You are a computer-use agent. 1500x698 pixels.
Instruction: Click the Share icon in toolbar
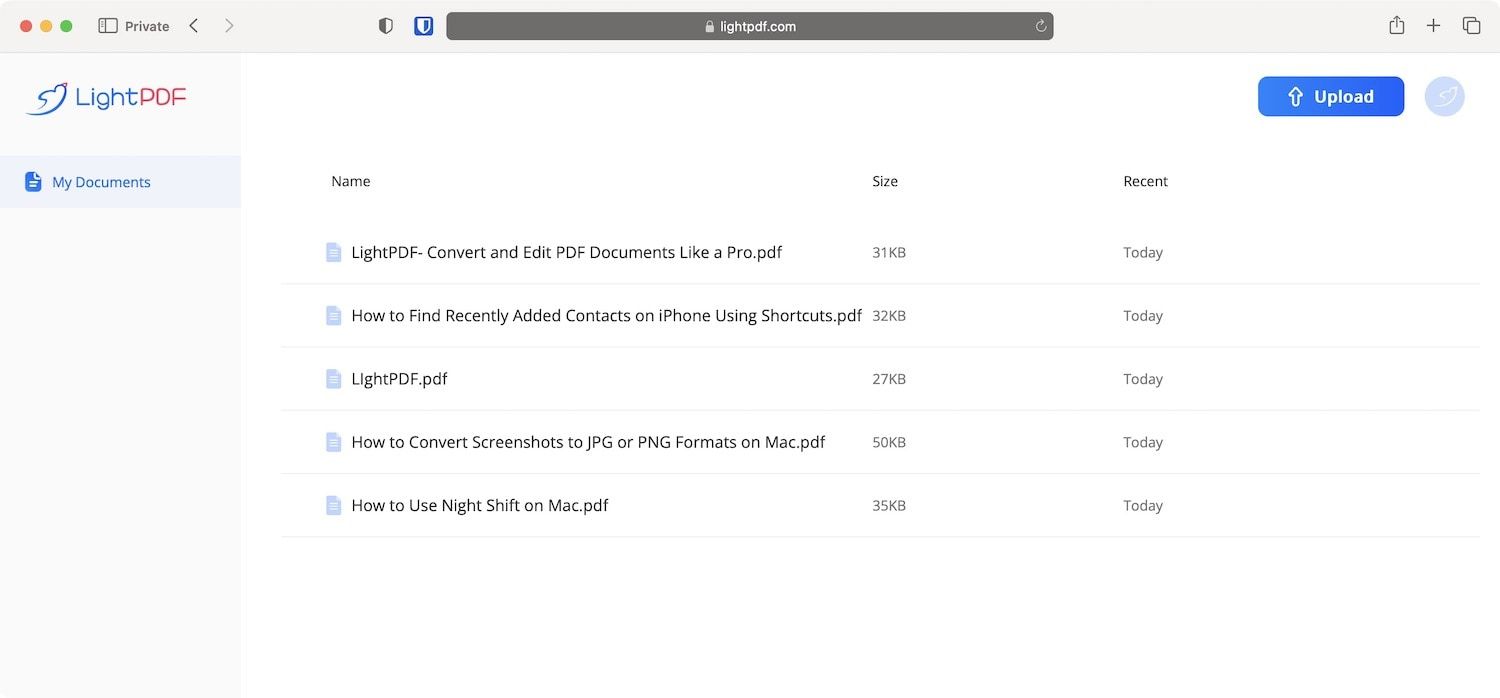[1396, 26]
